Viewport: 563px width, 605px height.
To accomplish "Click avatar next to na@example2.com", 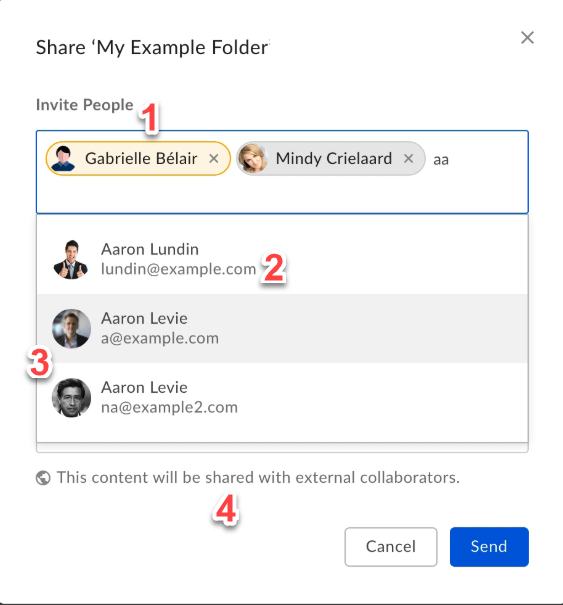I will pyautogui.click(x=71, y=397).
